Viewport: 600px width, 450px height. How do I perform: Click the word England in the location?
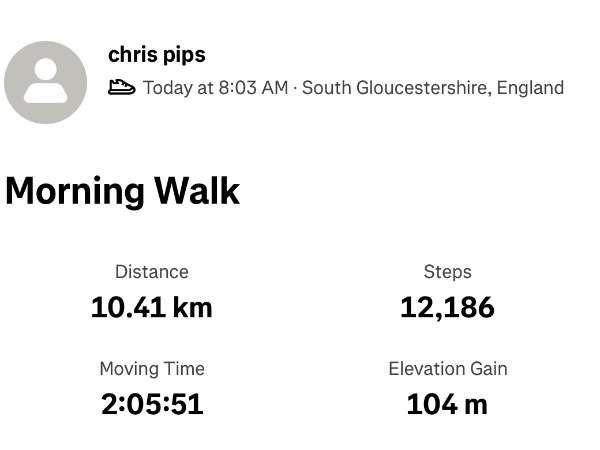[x=530, y=88]
